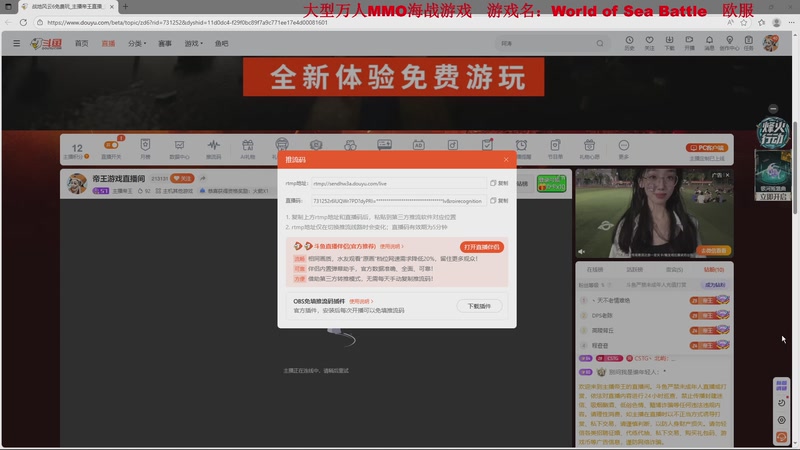
Task: Open the 历史 history icon in header
Action: coord(629,43)
